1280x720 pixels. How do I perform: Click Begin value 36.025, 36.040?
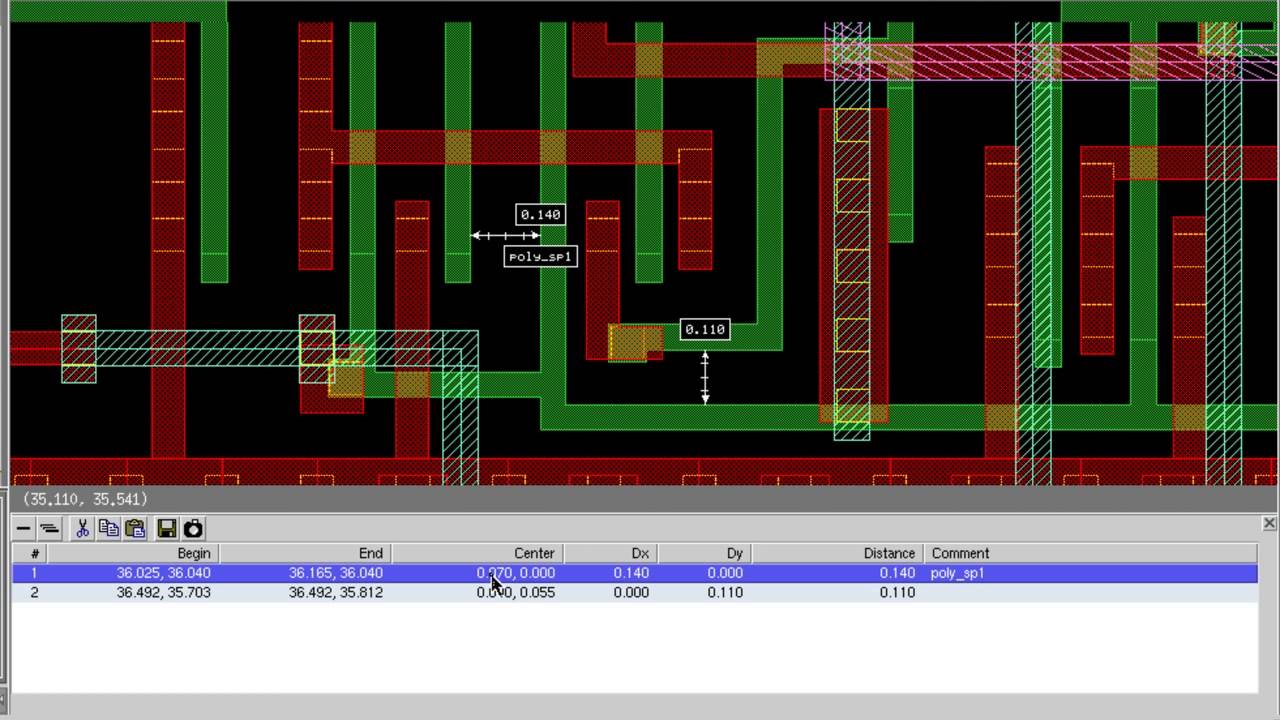point(163,573)
